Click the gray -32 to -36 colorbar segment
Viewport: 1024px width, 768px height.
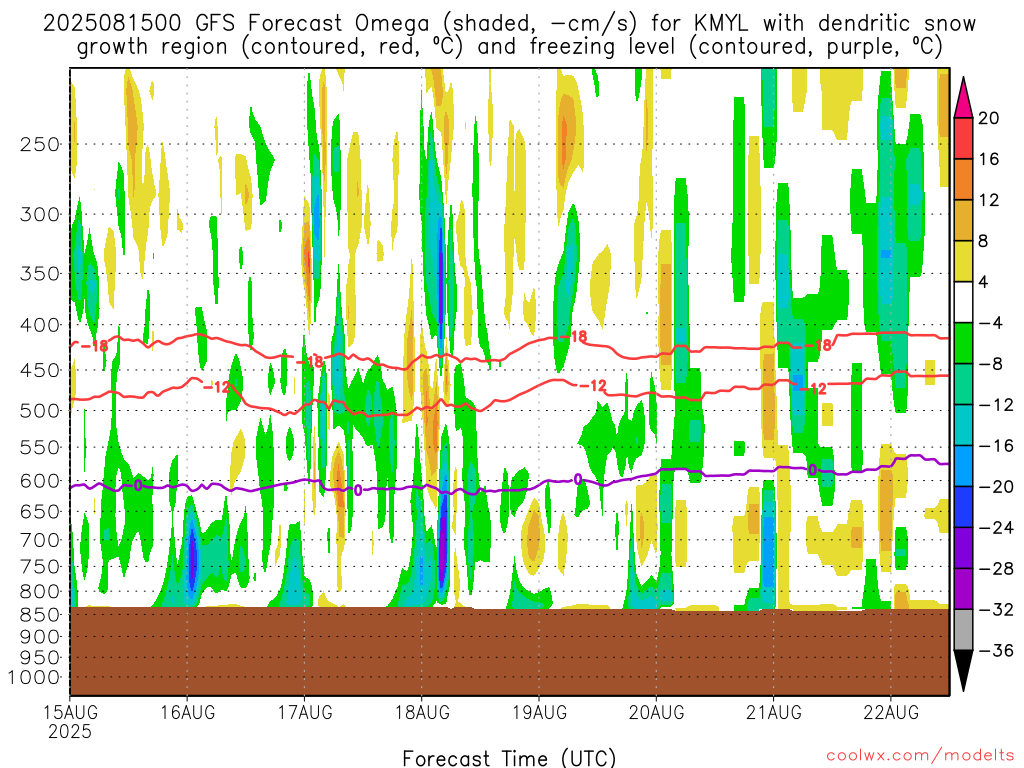tap(963, 630)
